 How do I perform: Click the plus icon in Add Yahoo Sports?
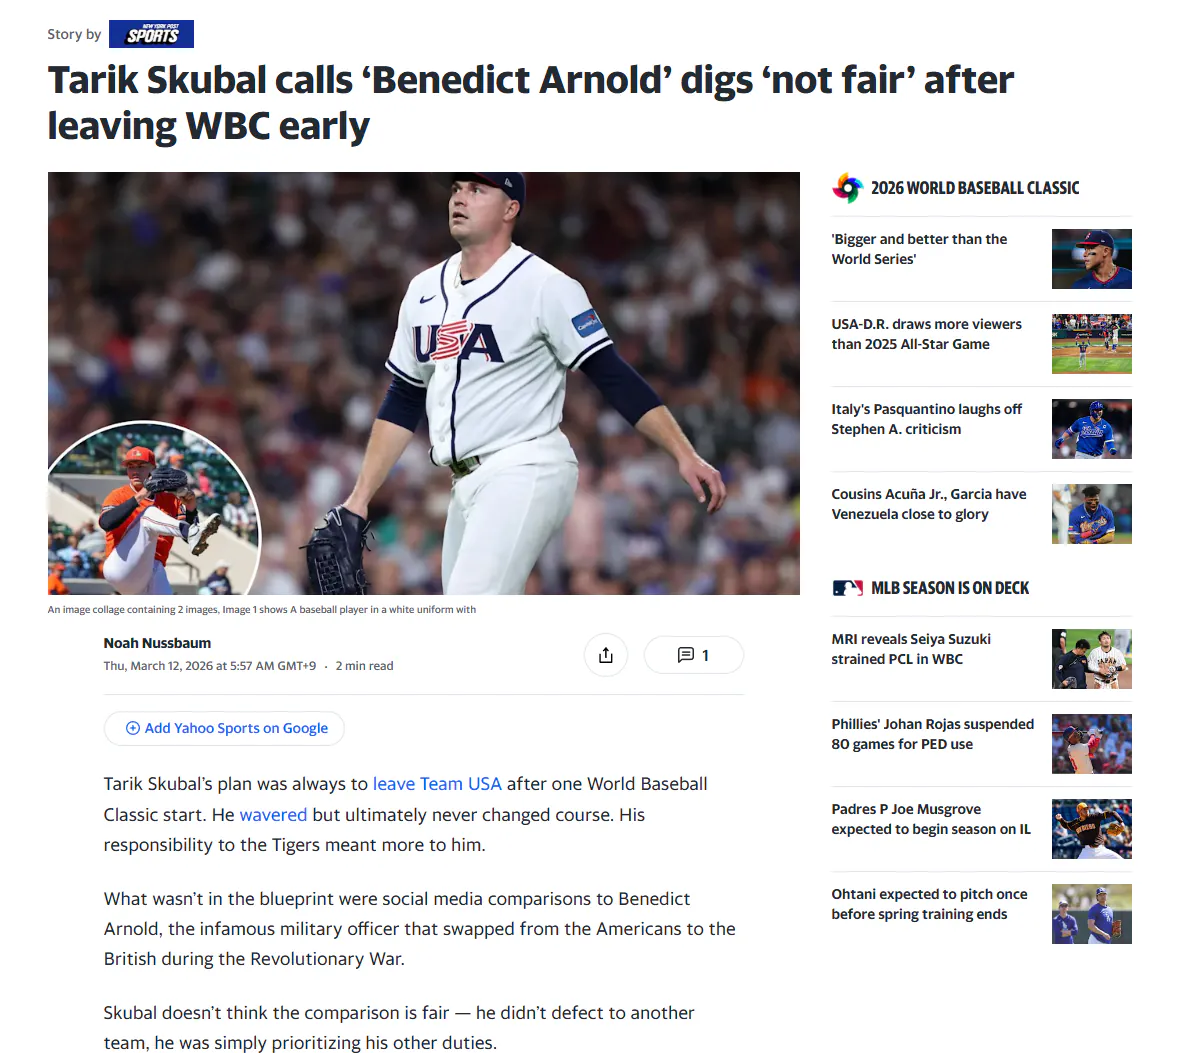[x=132, y=728]
